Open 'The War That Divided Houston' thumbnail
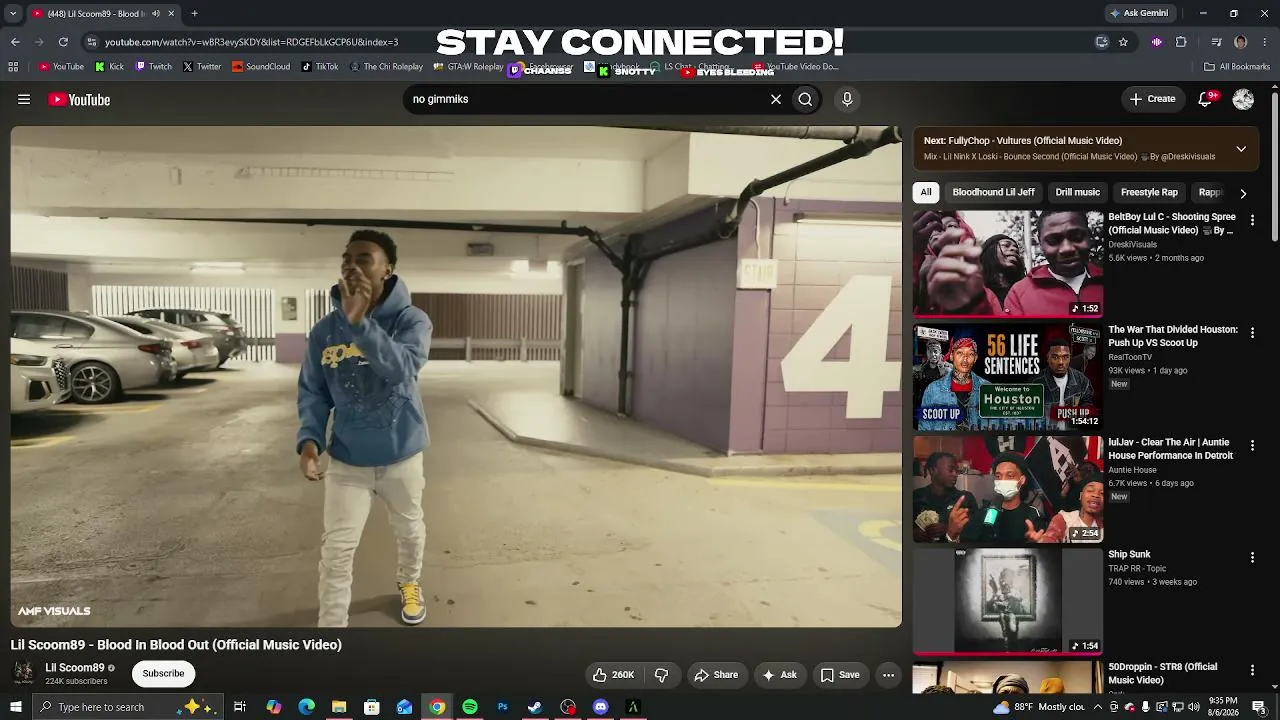 coord(1008,376)
